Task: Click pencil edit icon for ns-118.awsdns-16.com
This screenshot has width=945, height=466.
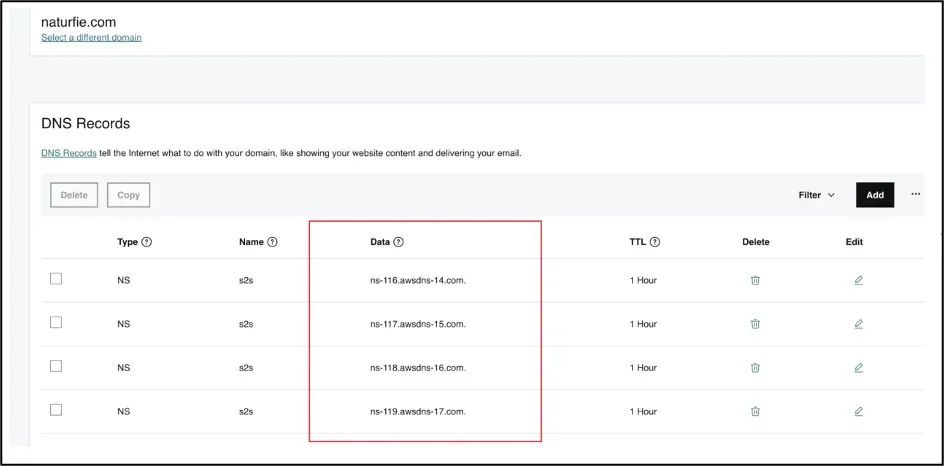Action: coord(859,368)
